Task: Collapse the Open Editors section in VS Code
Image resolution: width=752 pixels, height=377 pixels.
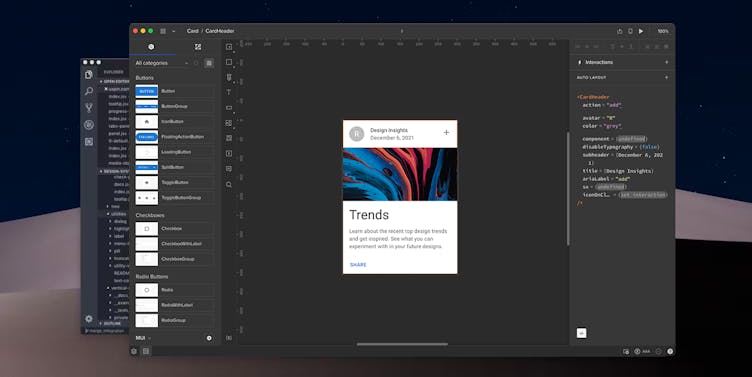Action: (x=114, y=82)
